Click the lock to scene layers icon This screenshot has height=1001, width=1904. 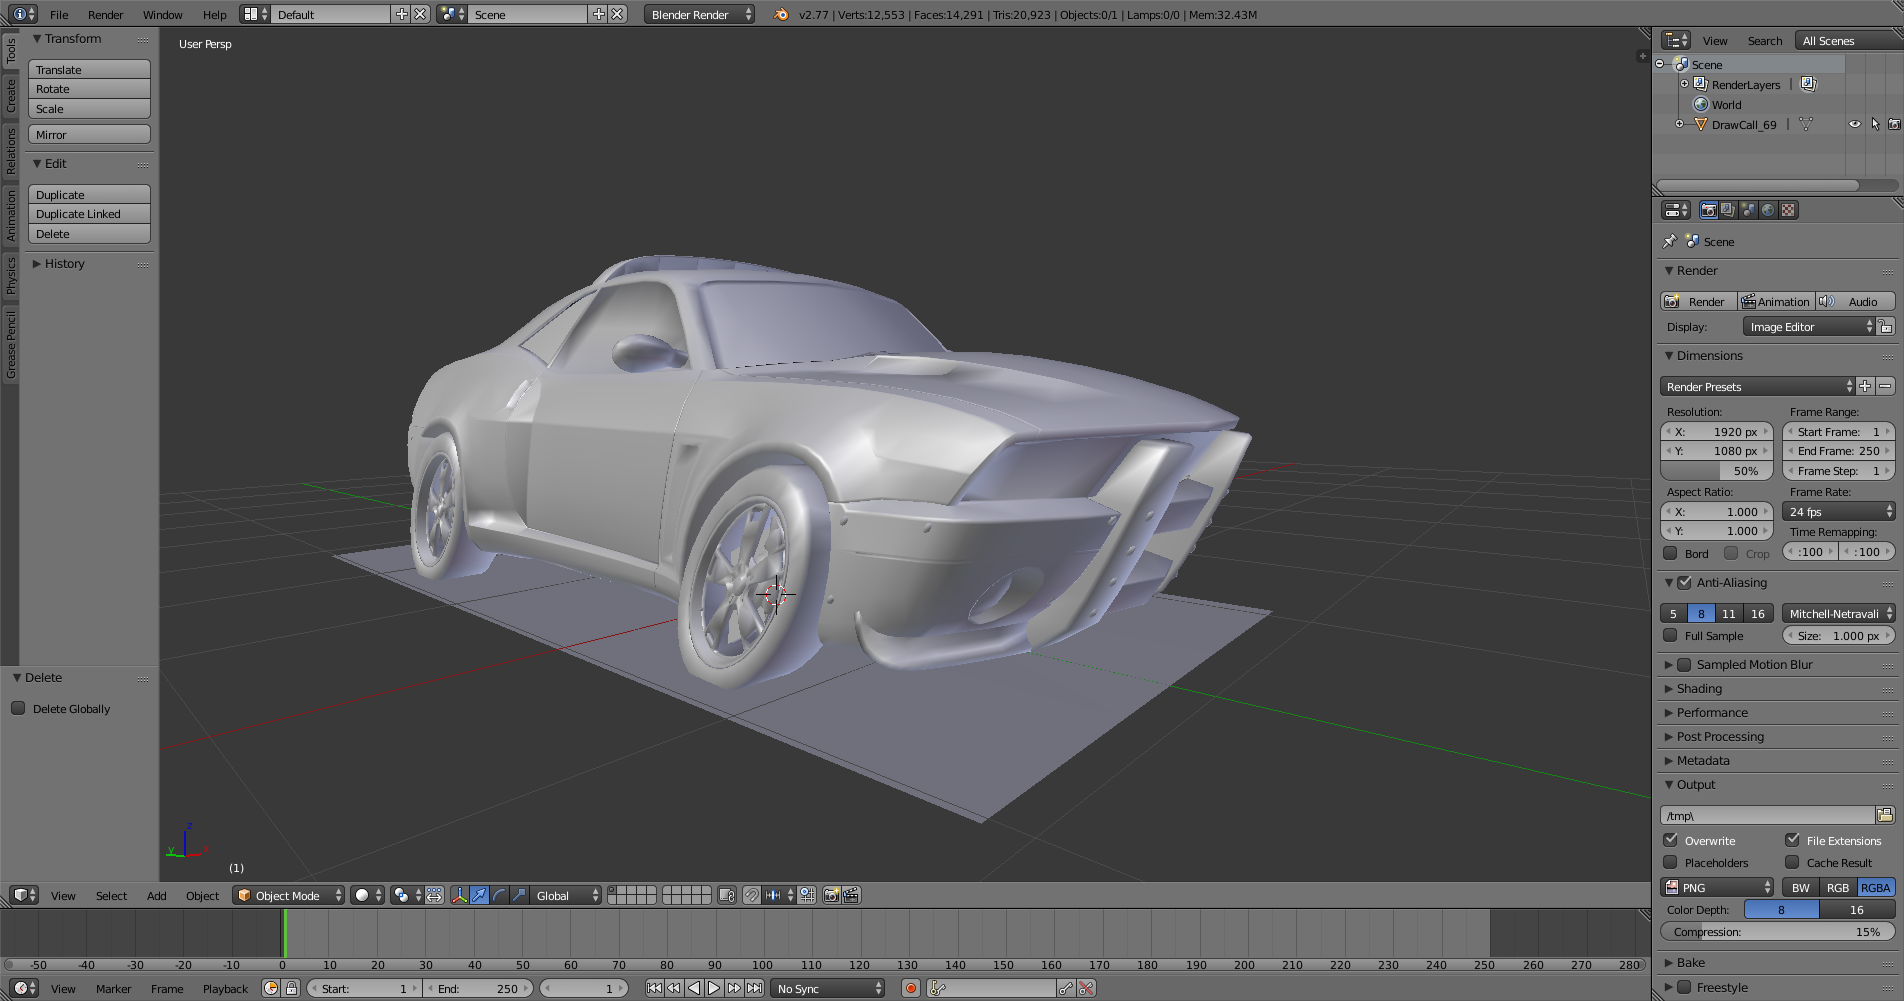click(x=727, y=895)
